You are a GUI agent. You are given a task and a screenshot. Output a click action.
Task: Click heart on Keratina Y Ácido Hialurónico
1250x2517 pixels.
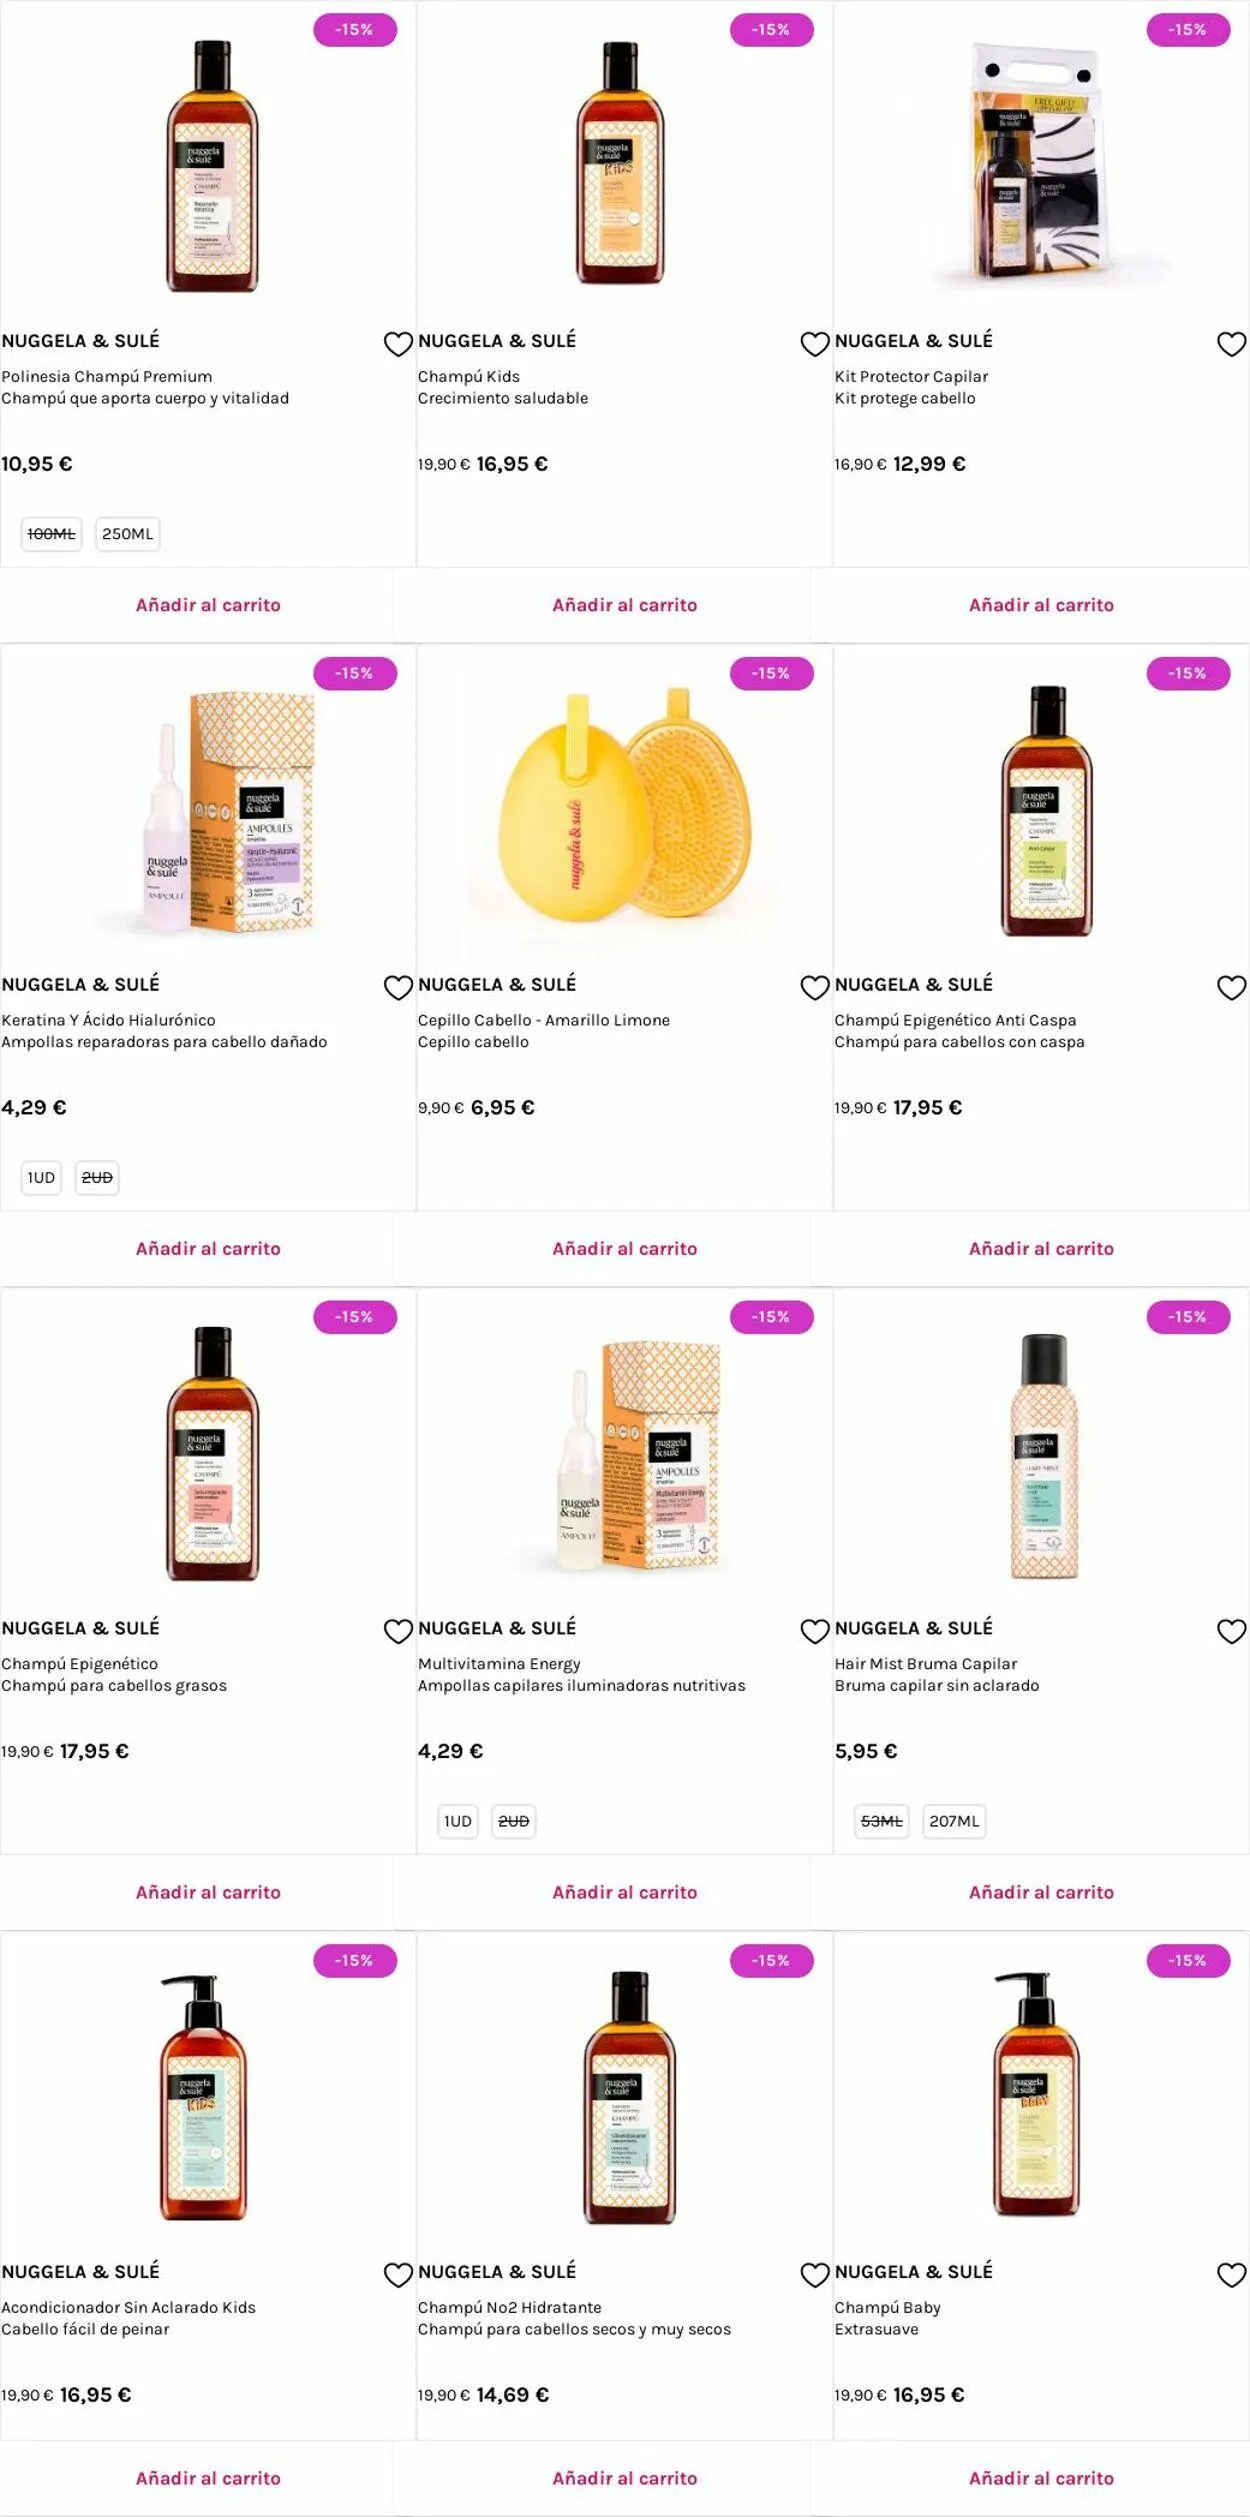tap(398, 988)
